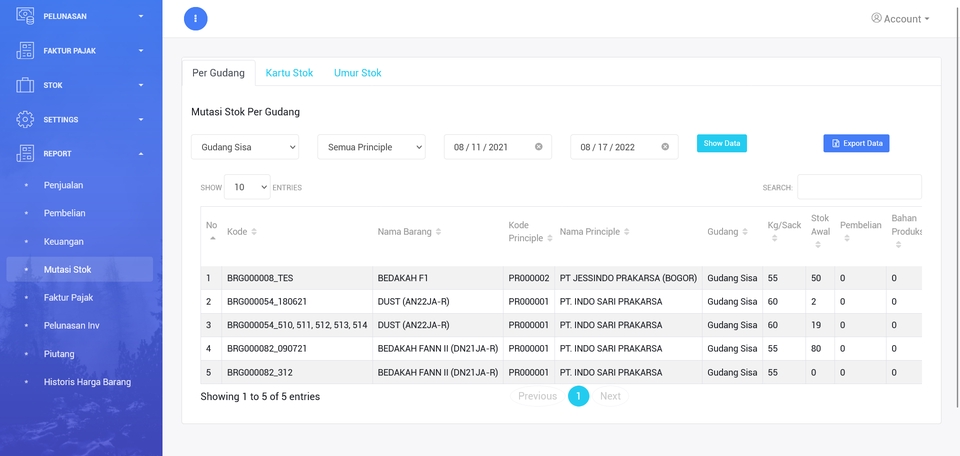Screen dimensions: 960x456
Task: Clear the end date 08/17/2022 field
Action: (x=666, y=147)
